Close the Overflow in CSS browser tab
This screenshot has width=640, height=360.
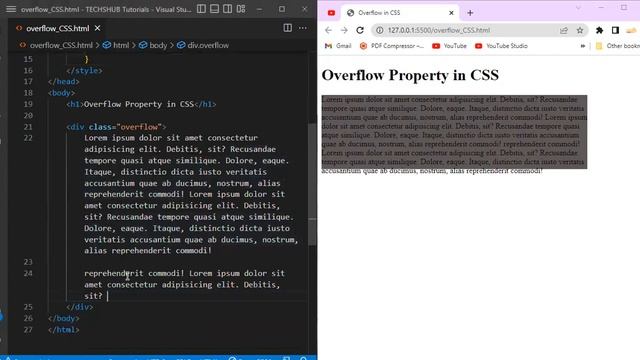[x=451, y=13]
